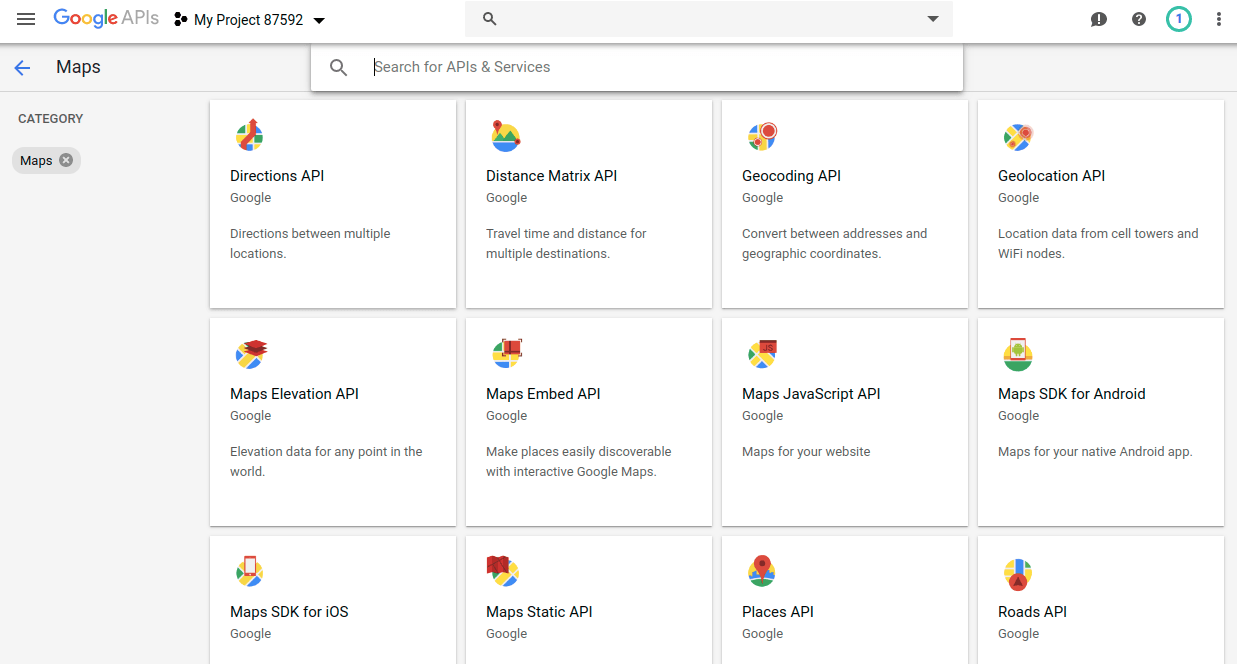Click the project hexagon dots icon
Screen dimensions: 1237x664
181,19
